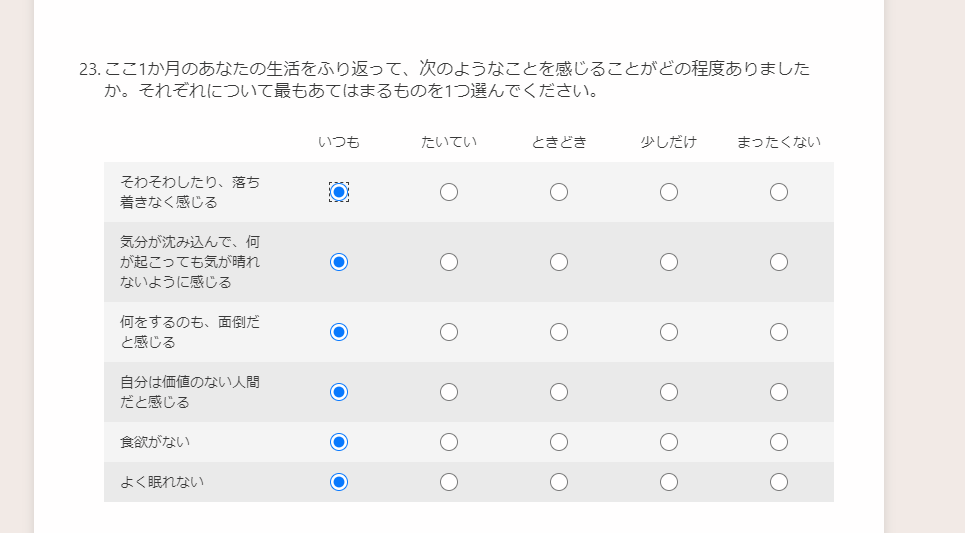Choose まったくない for 自分は価値のない人間だと感じる

[779, 392]
